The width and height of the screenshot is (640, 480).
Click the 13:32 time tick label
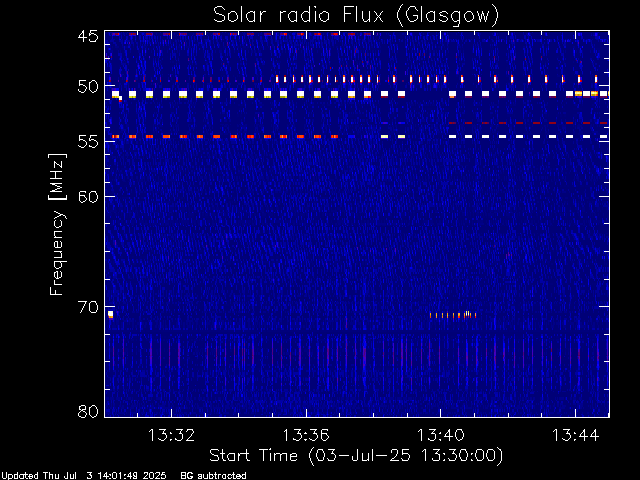point(171,435)
